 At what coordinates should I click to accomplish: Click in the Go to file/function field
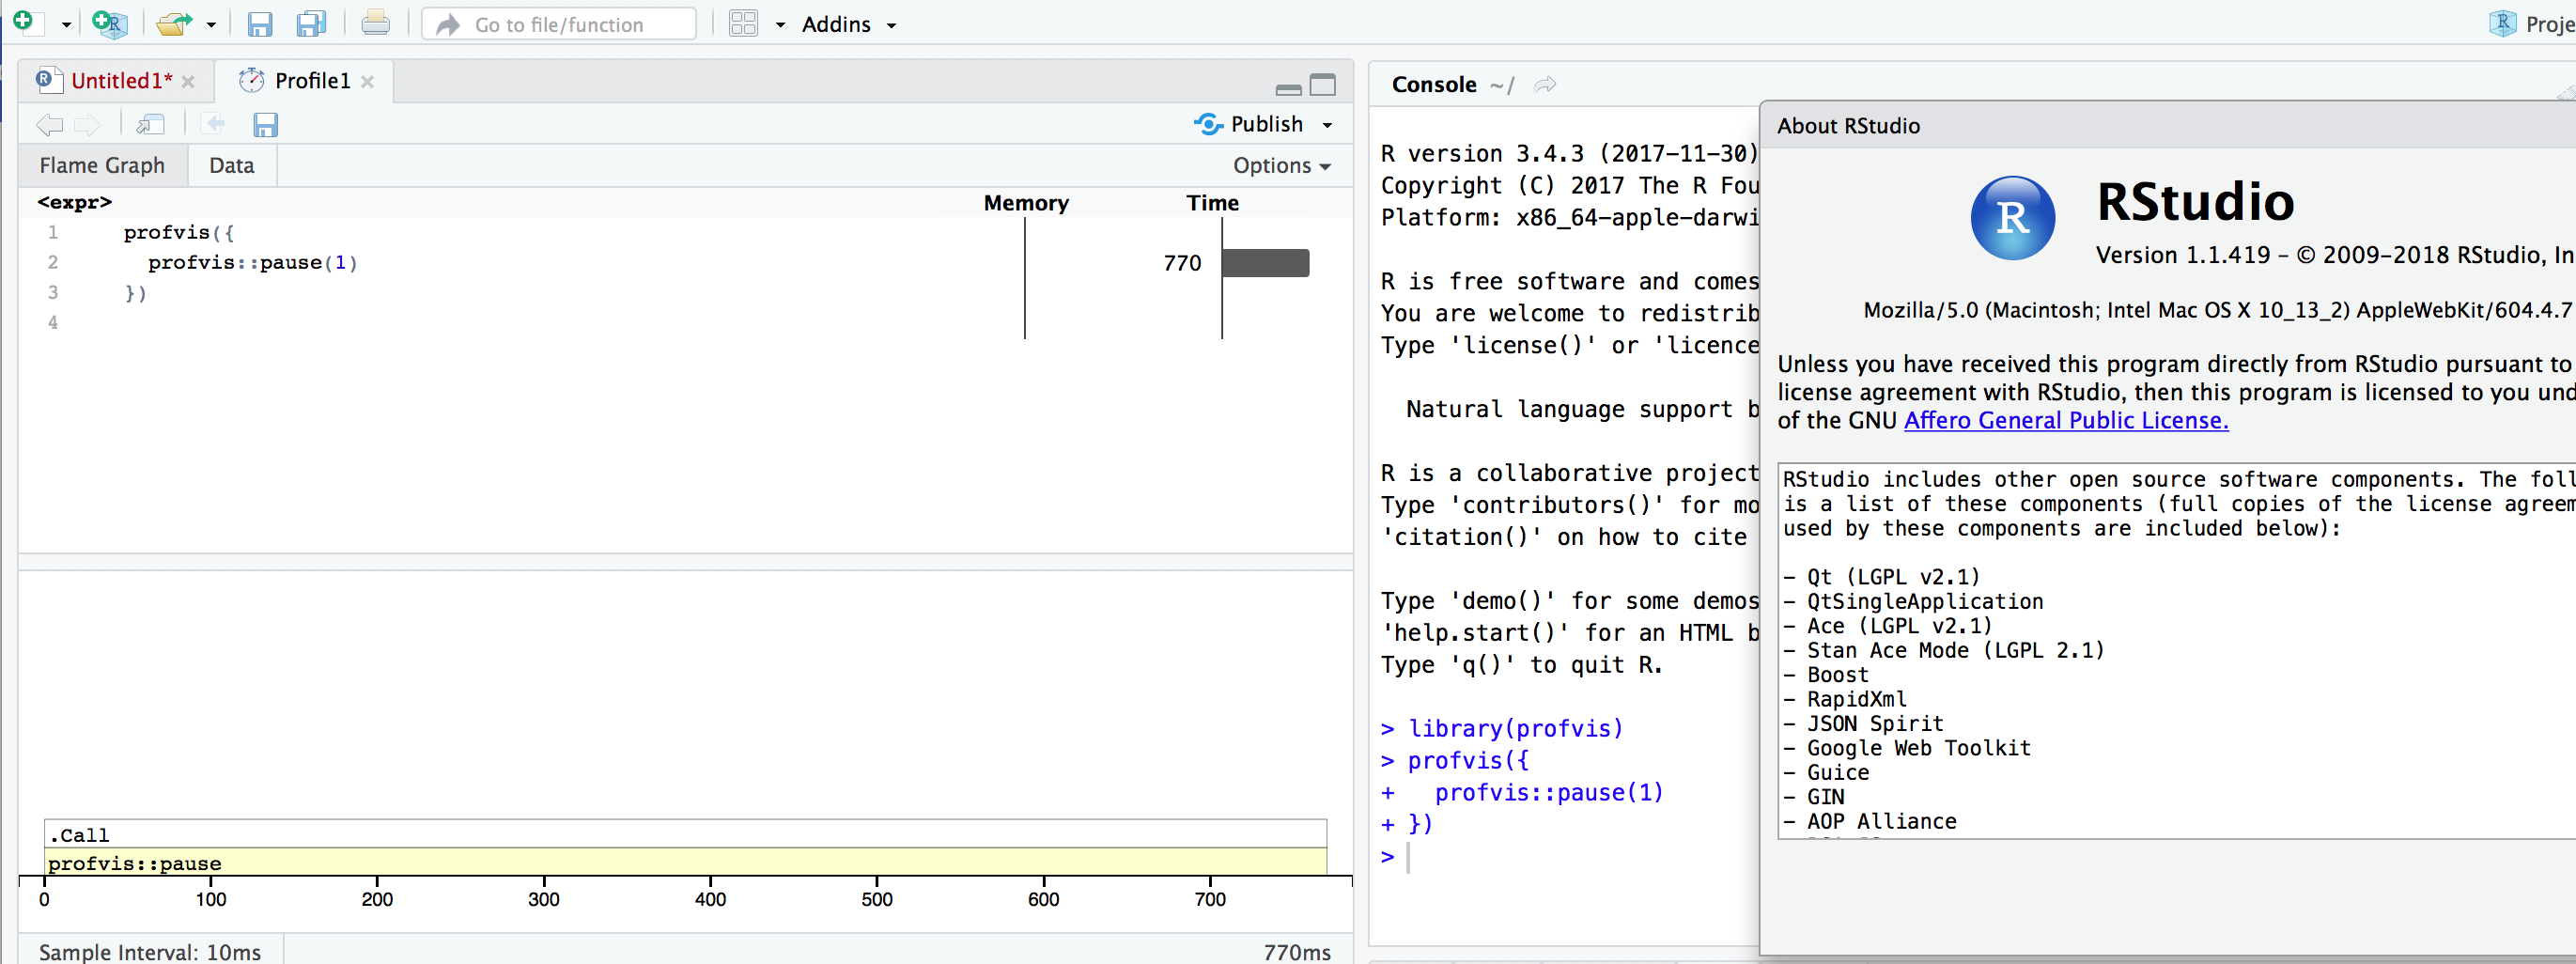[558, 23]
